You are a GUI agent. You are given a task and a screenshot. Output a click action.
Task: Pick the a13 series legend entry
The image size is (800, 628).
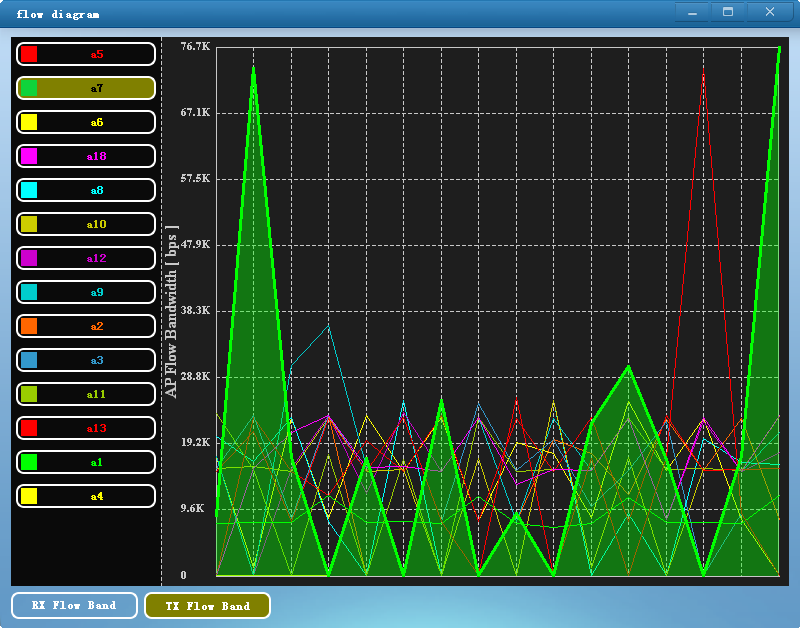[x=86, y=428]
